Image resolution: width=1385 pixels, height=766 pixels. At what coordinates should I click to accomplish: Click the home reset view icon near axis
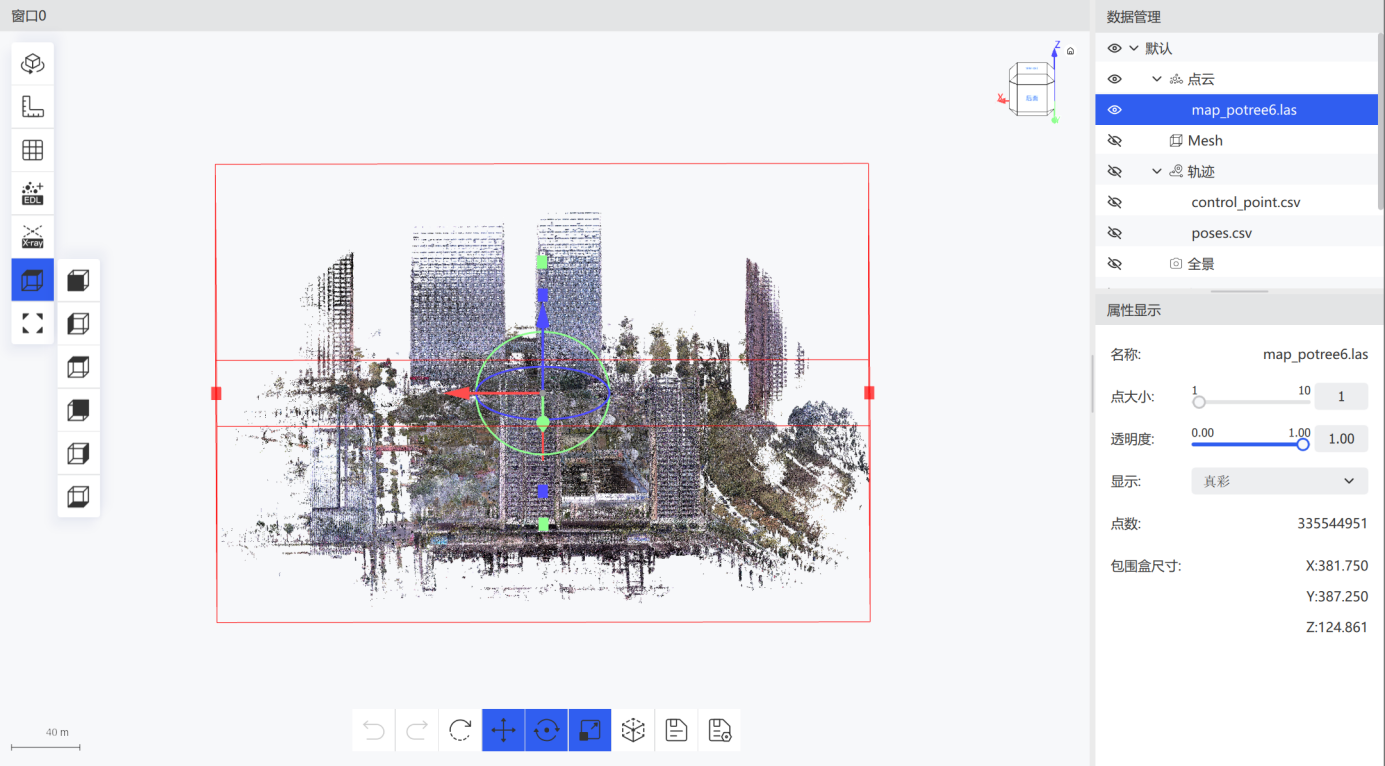[x=1071, y=51]
